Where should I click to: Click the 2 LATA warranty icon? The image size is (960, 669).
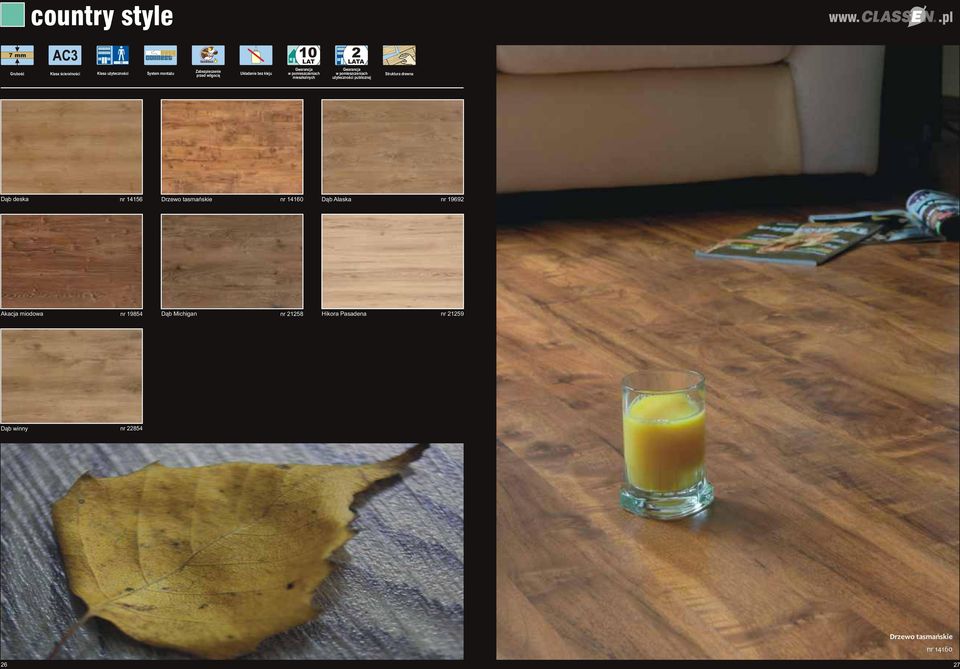(351, 55)
